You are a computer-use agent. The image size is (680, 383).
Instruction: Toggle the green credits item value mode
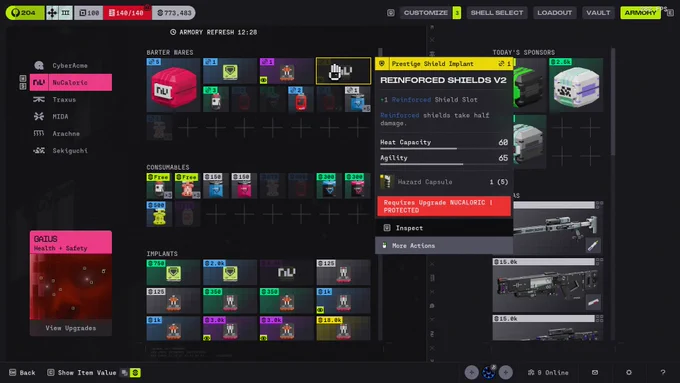[135, 373]
